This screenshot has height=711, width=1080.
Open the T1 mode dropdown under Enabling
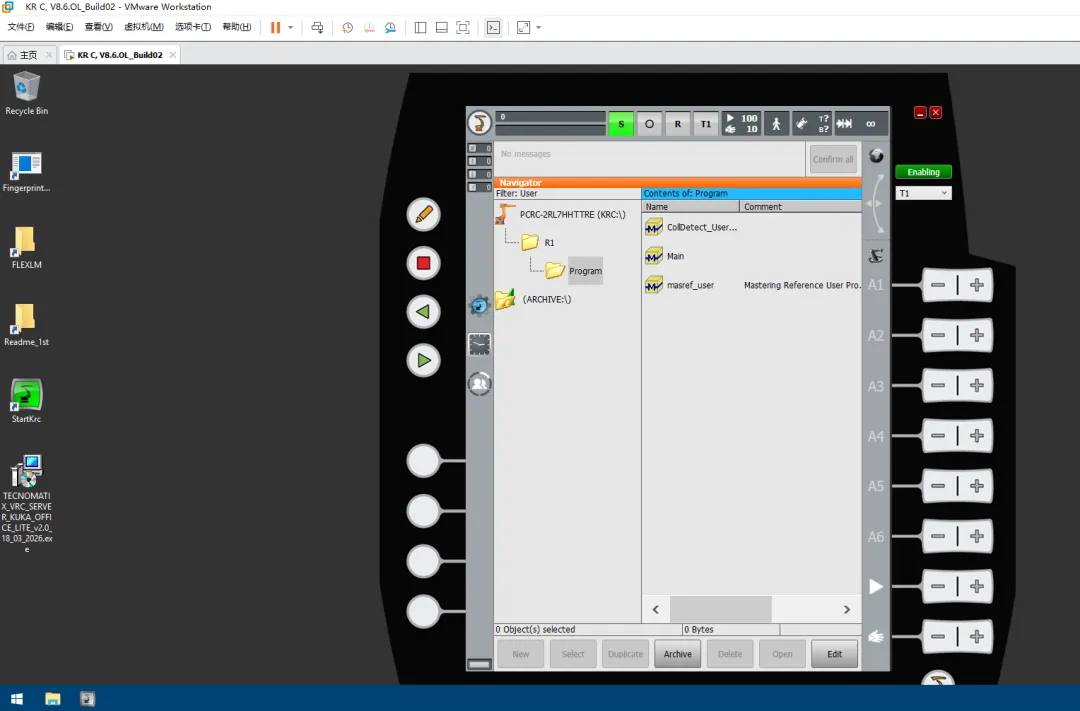coord(923,194)
